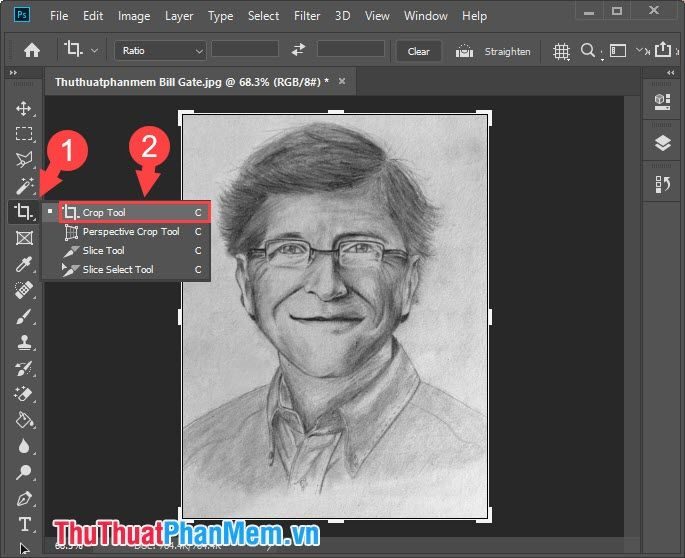
Task: Click the Straighten level icon
Action: [x=464, y=51]
